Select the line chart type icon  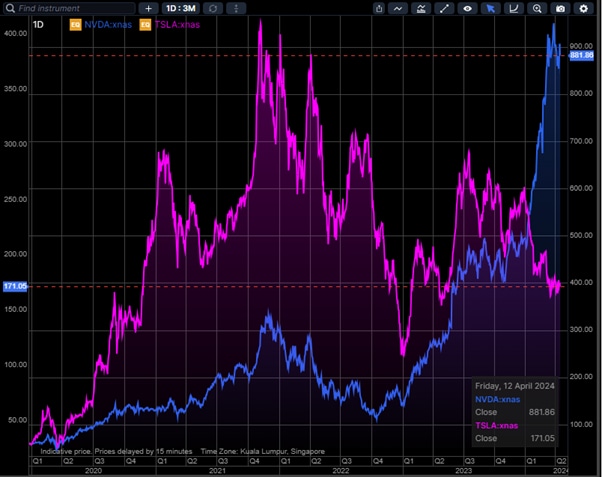pyautogui.click(x=398, y=8)
